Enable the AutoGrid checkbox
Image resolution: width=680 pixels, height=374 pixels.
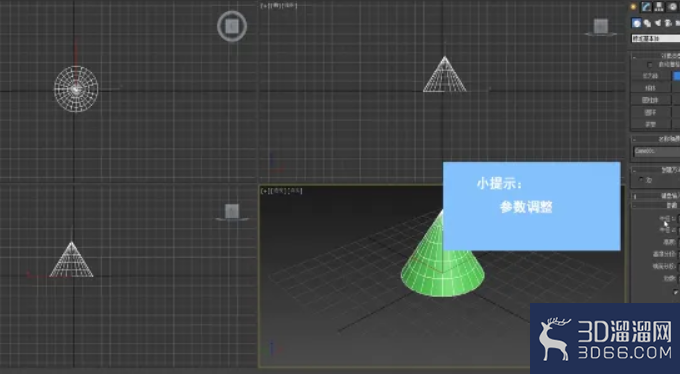tap(649, 65)
